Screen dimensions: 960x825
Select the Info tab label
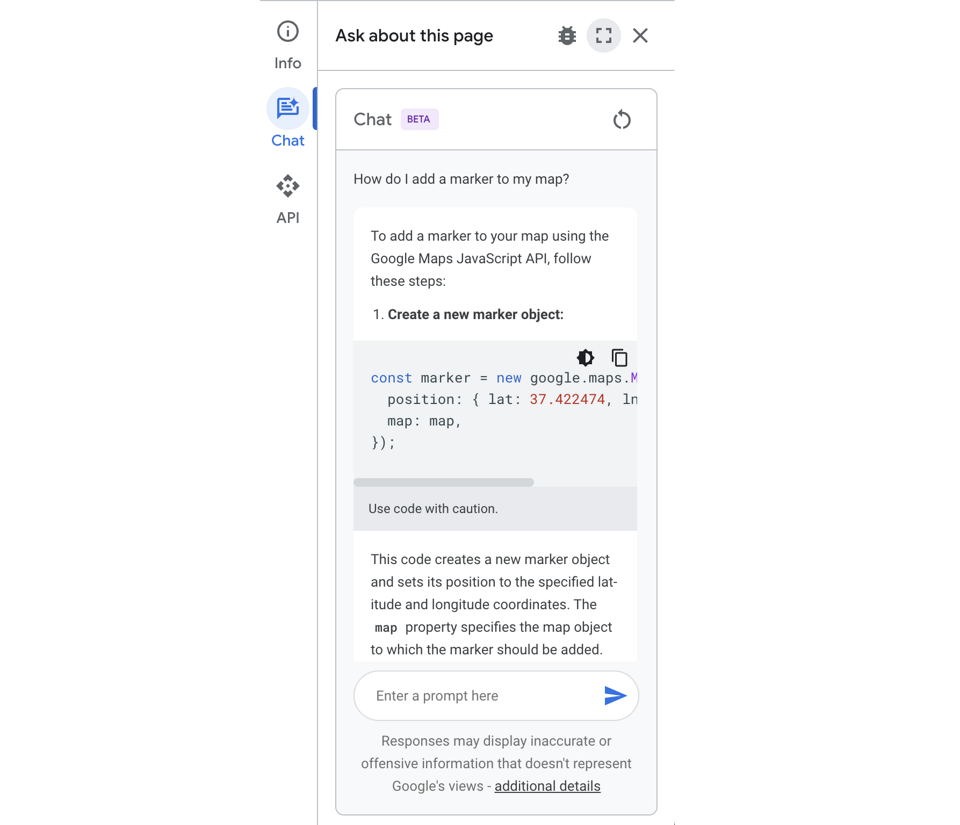287,63
